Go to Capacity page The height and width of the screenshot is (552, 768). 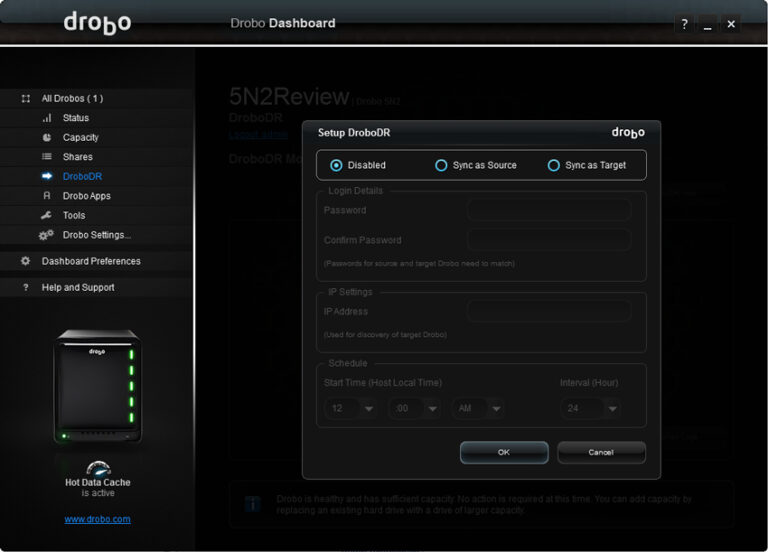tap(81, 138)
